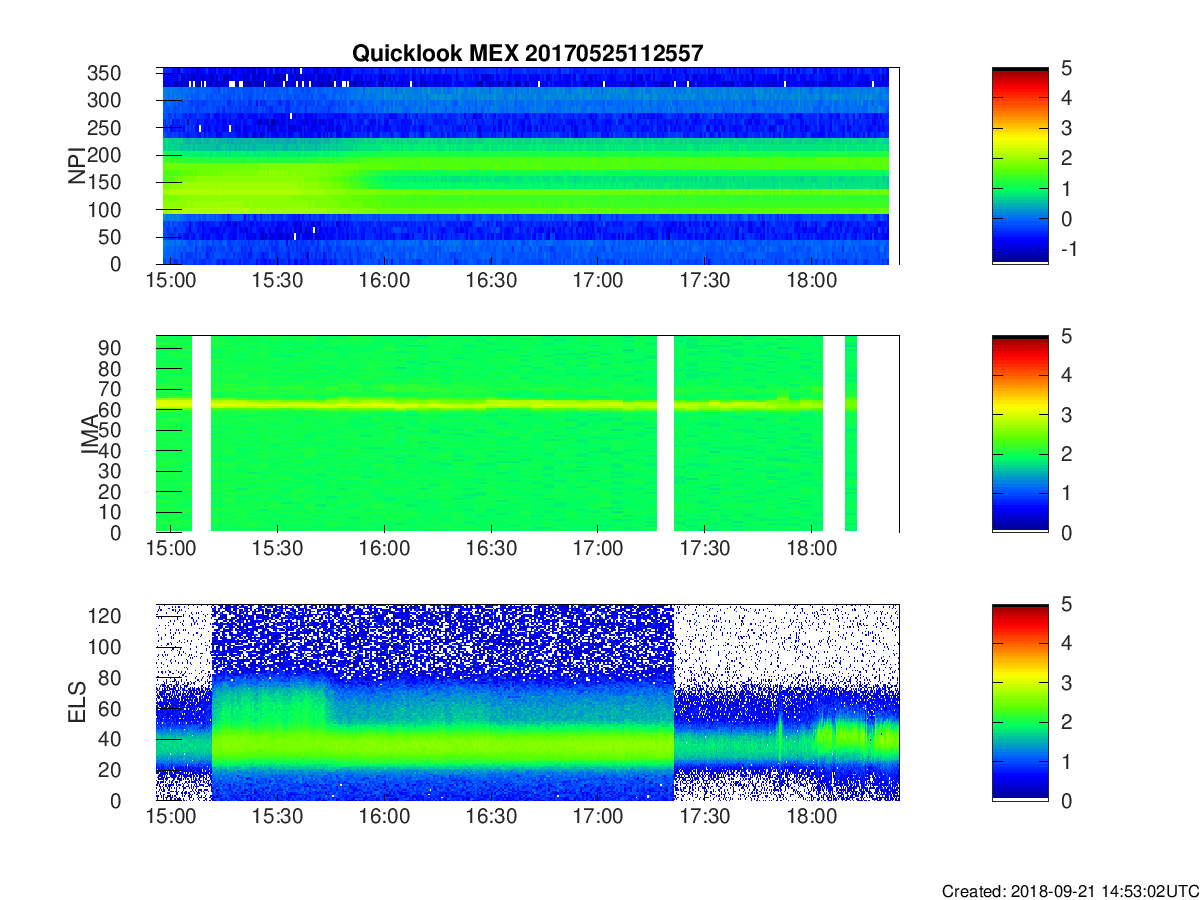Select the NPI spectrogram plot area
The height and width of the screenshot is (900, 1200).
pyautogui.click(x=527, y=166)
